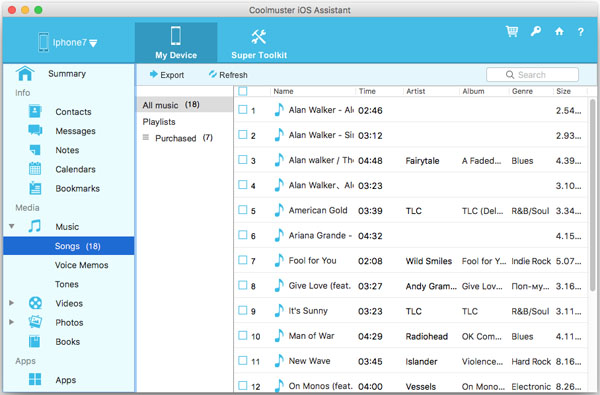The image size is (600, 395).
Task: Click the Apps grid icon
Action: (35, 379)
